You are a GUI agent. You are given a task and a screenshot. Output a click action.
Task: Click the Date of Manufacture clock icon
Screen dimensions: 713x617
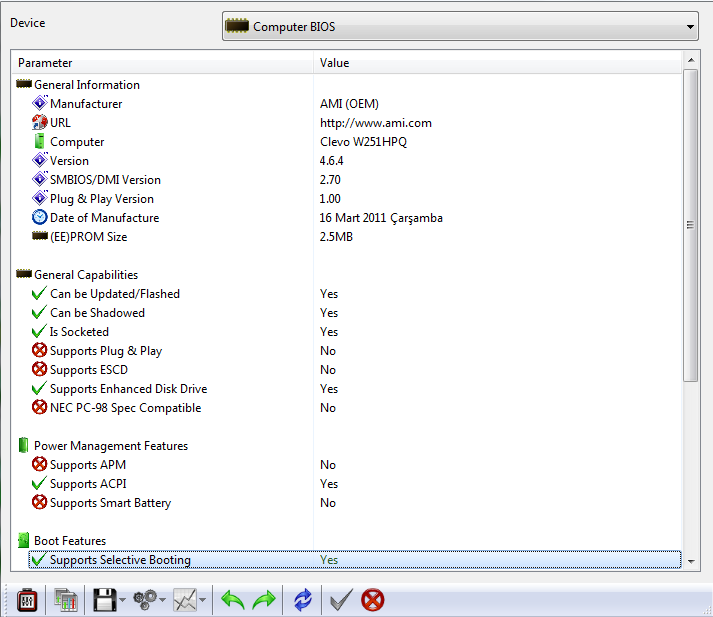[x=40, y=217]
